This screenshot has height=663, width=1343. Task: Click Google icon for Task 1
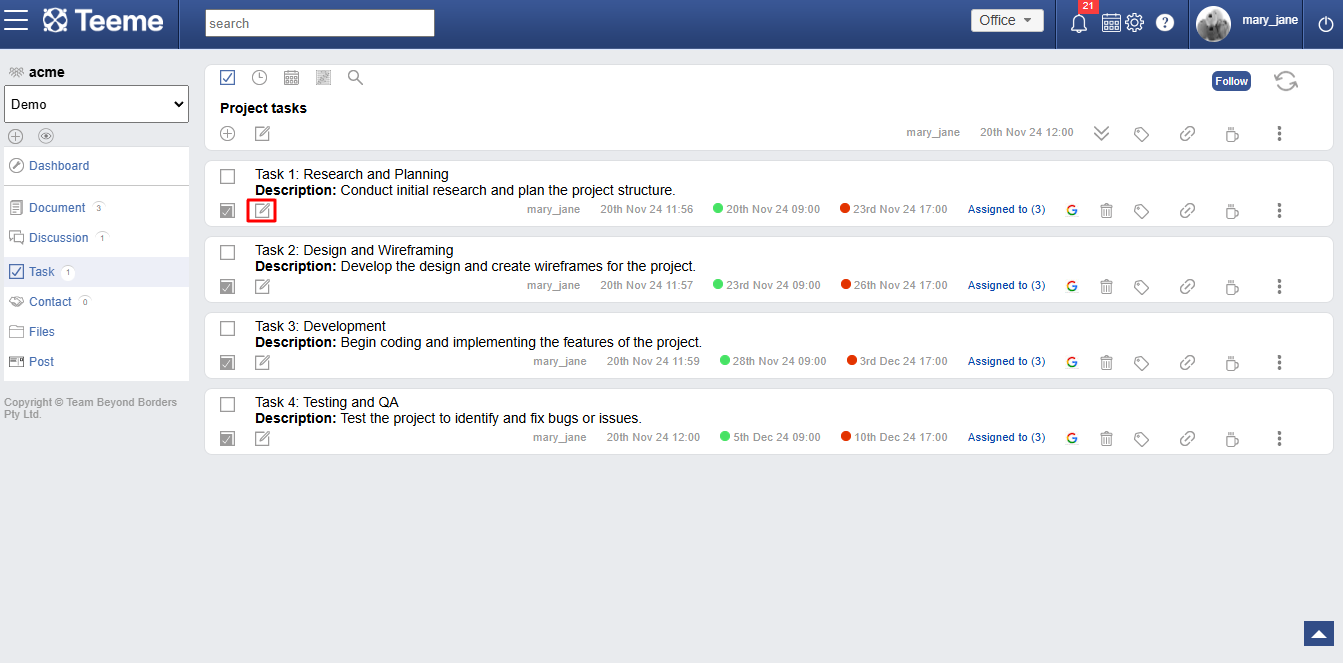[x=1072, y=210]
